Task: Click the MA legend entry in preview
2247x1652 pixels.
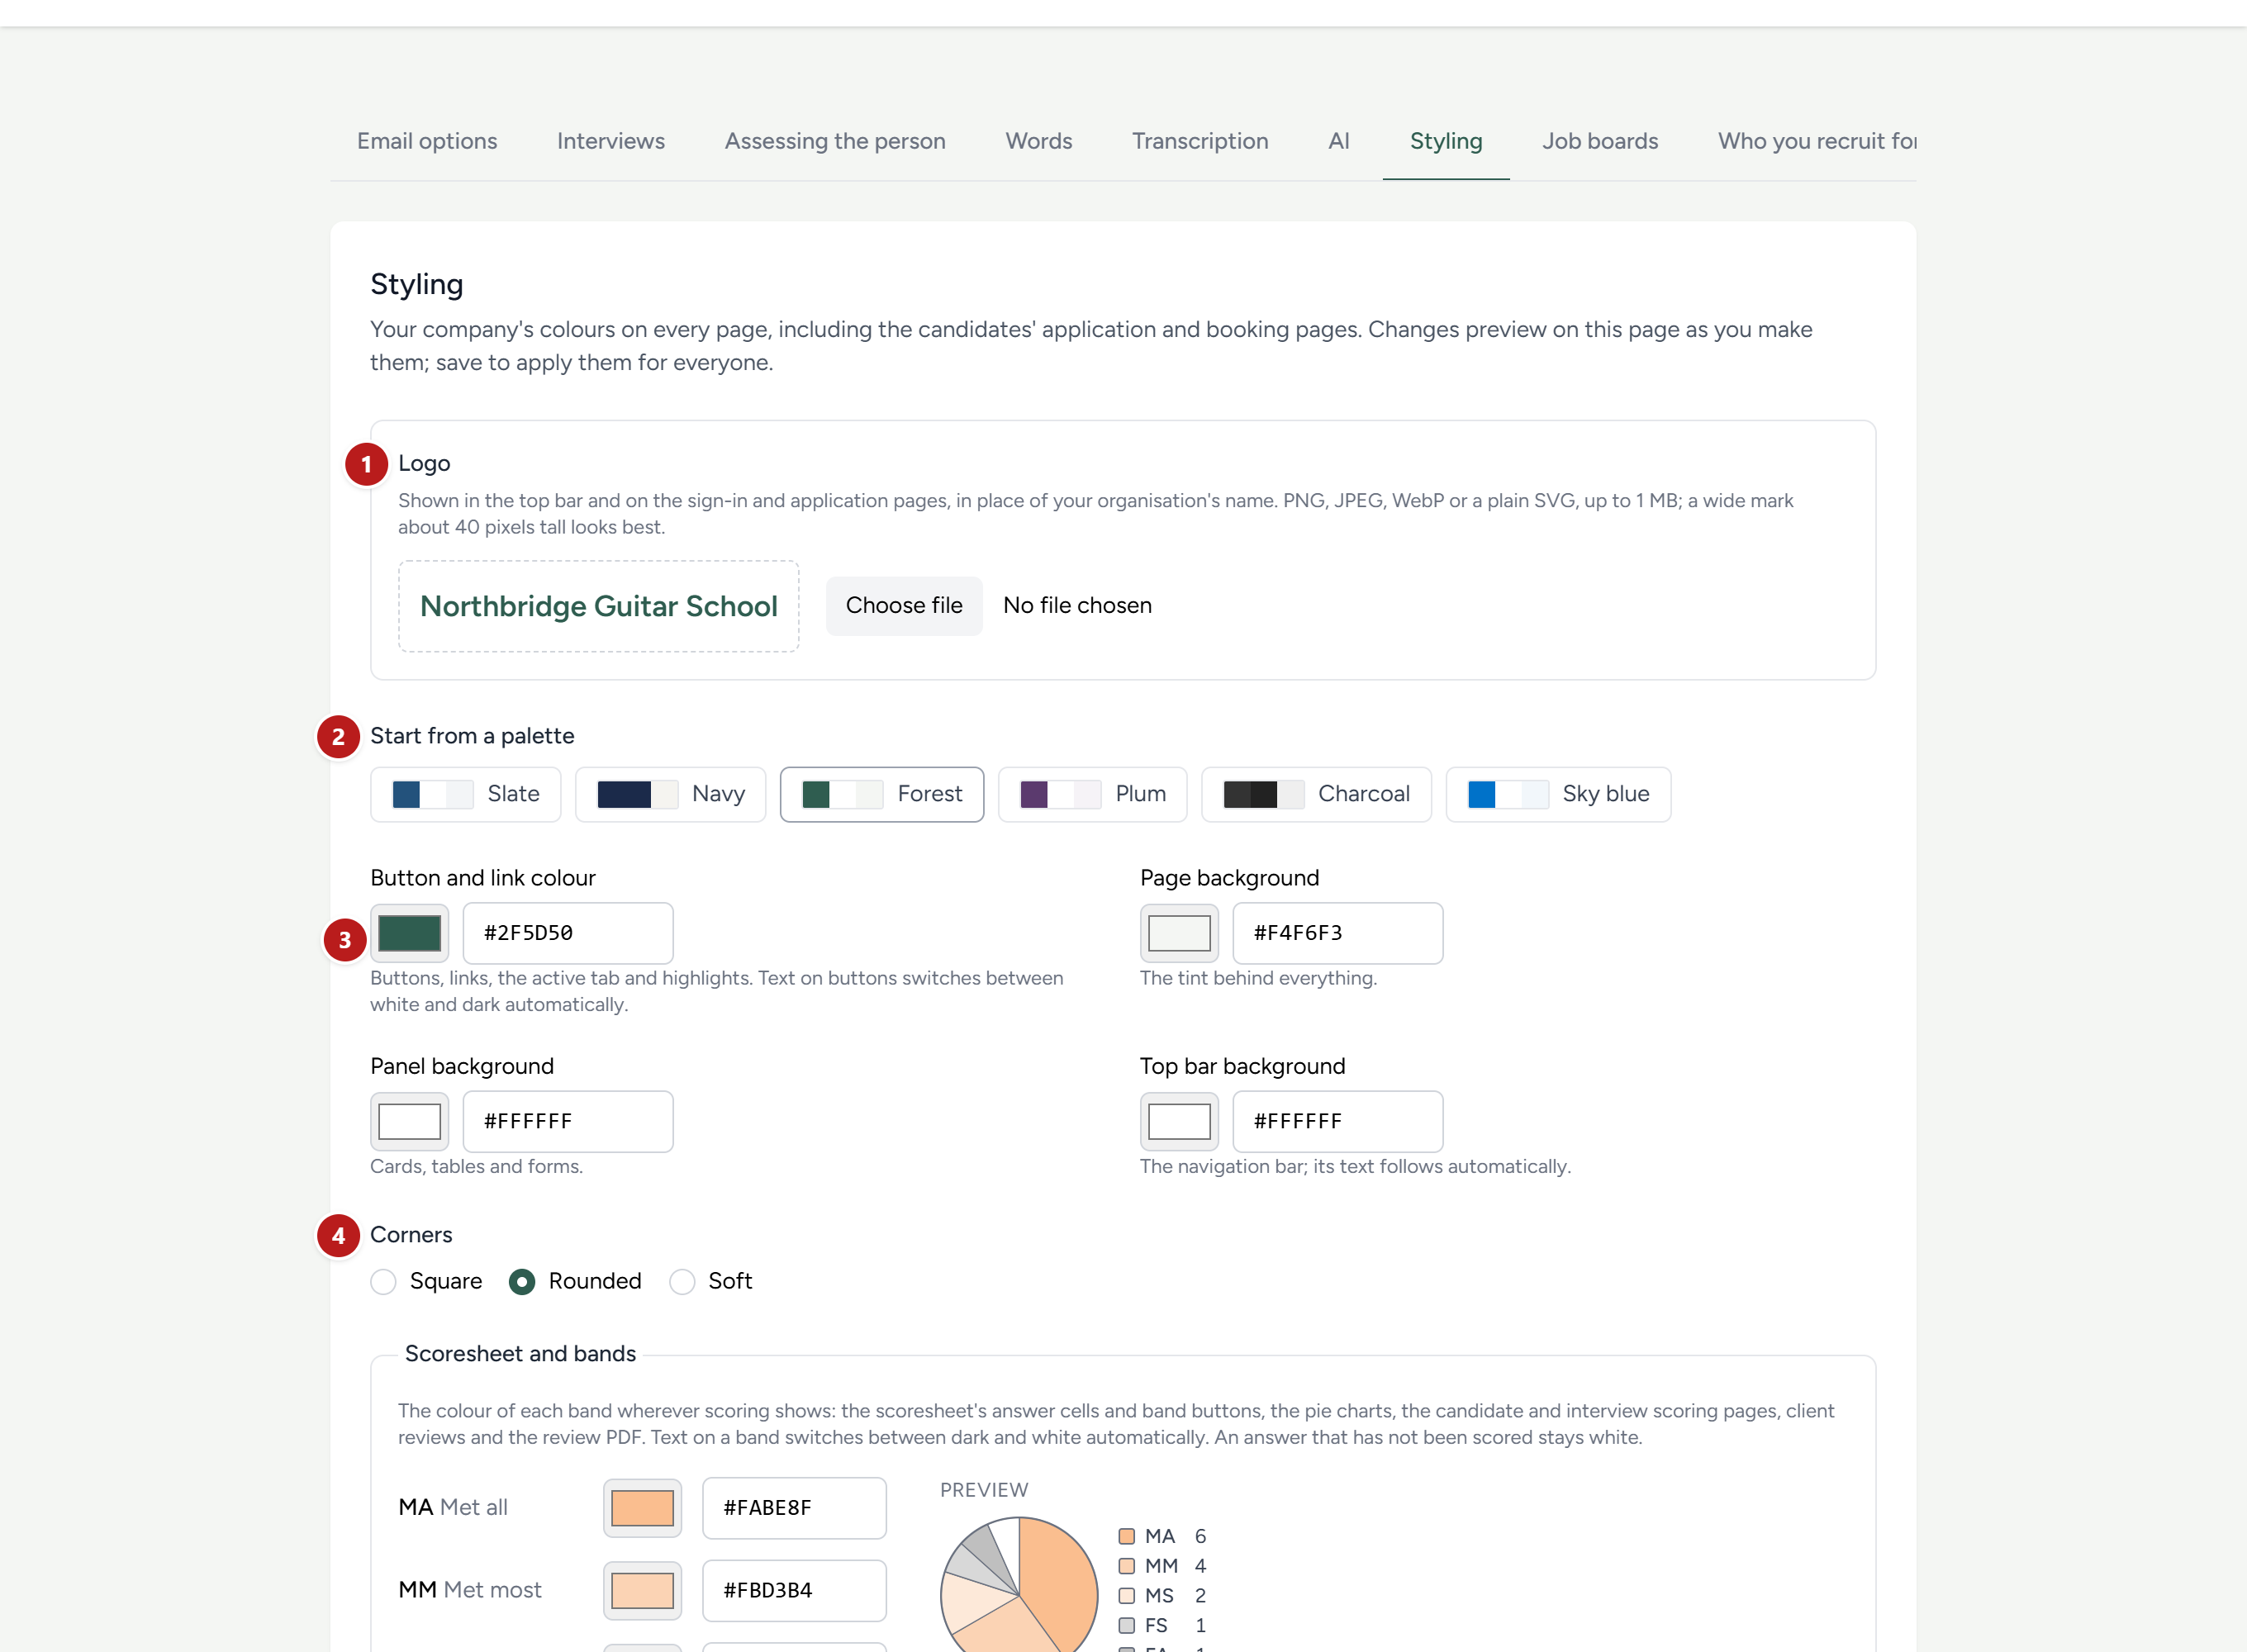Action: pyautogui.click(x=1162, y=1536)
